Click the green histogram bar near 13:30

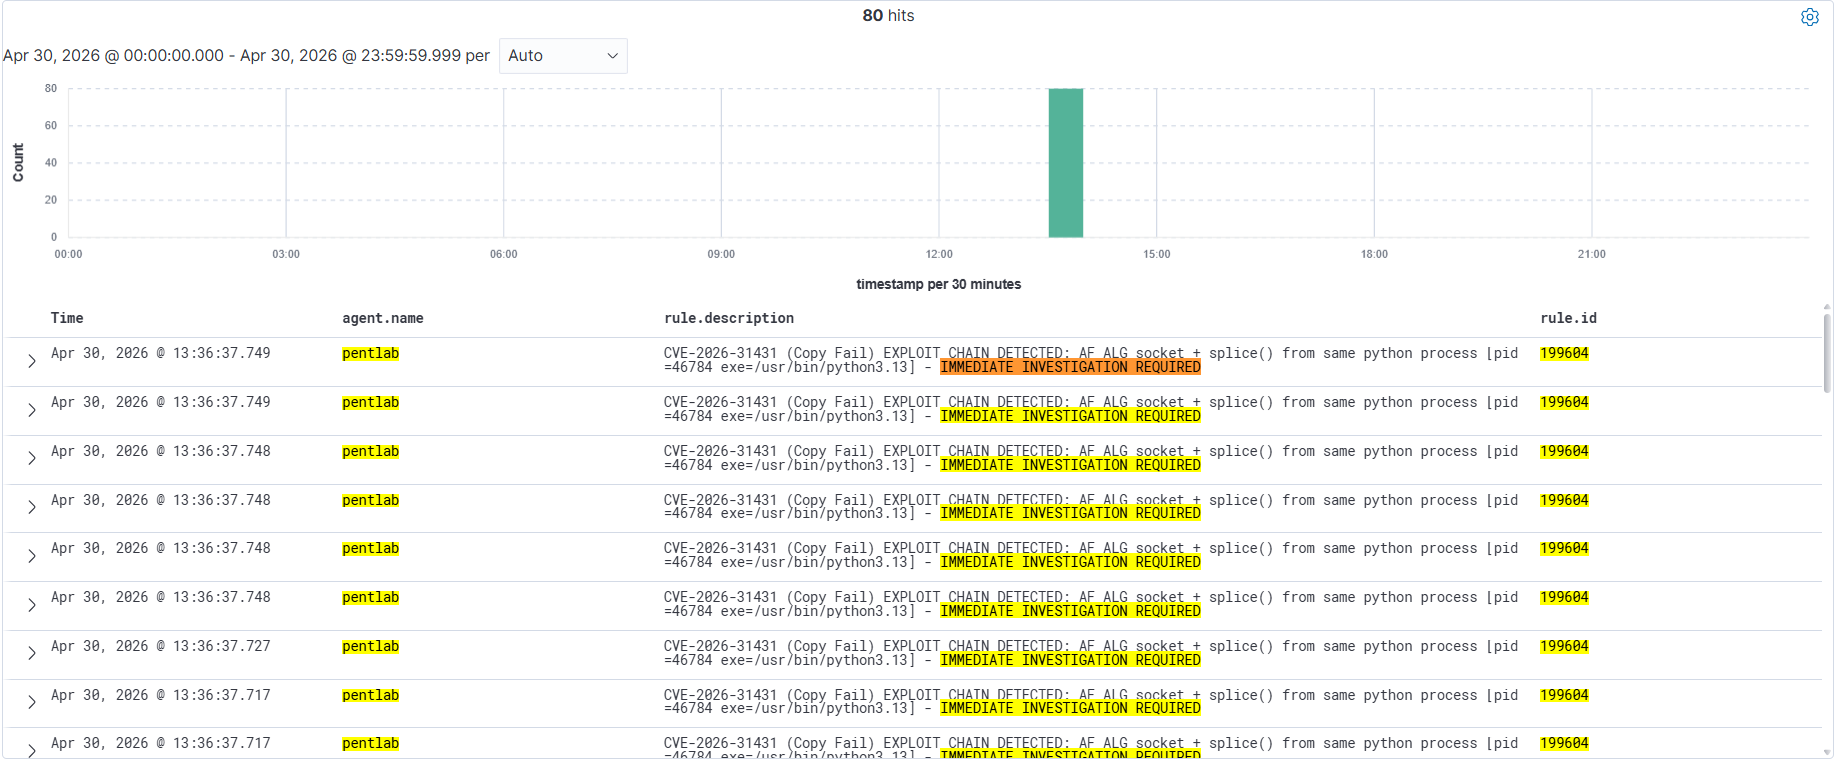tap(1065, 163)
